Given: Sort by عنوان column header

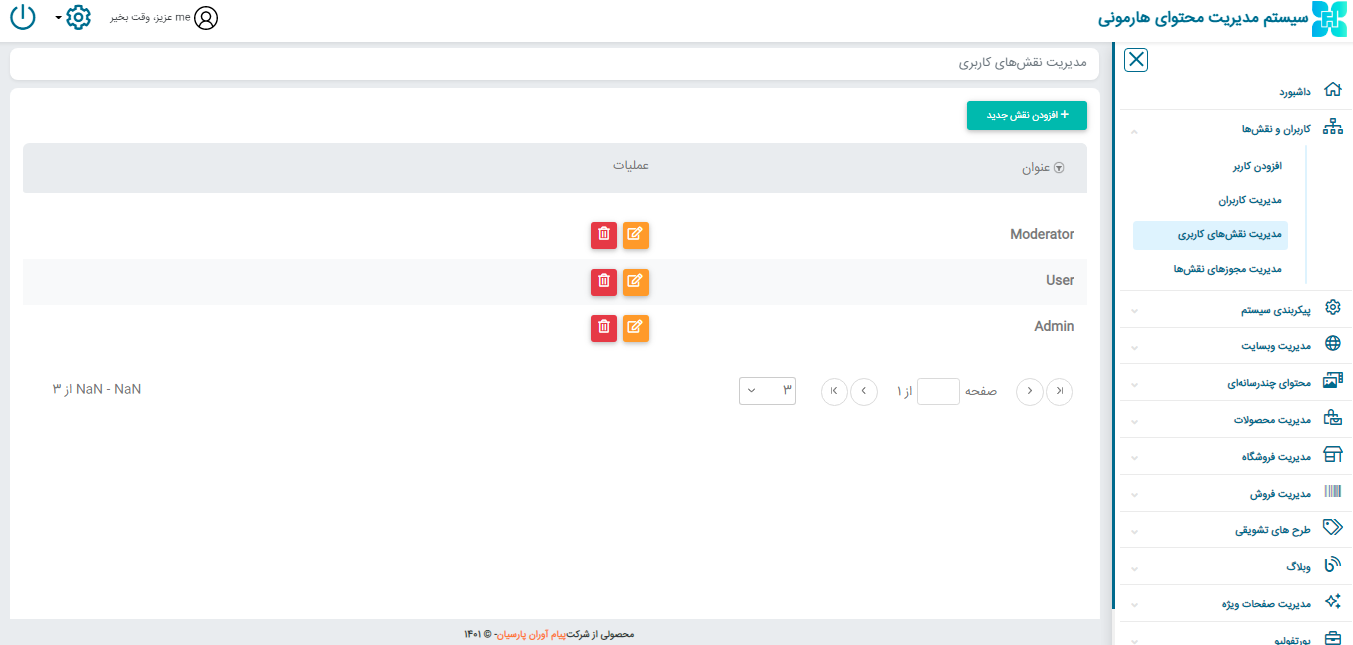Looking at the screenshot, I should [1042, 168].
